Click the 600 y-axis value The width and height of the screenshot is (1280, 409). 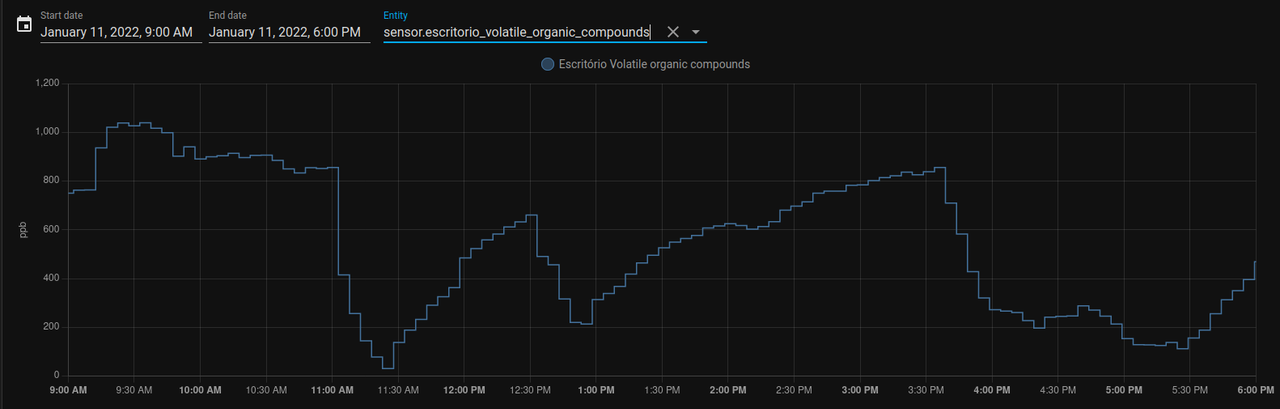(x=51, y=230)
